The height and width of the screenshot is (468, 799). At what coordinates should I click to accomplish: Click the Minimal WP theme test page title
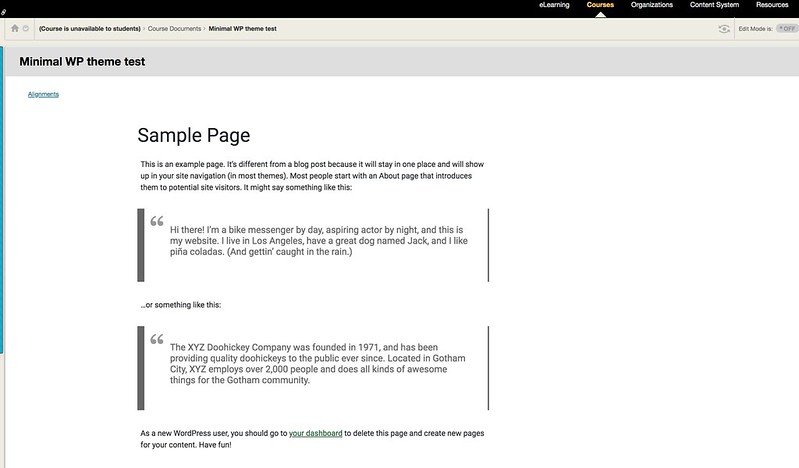click(82, 62)
